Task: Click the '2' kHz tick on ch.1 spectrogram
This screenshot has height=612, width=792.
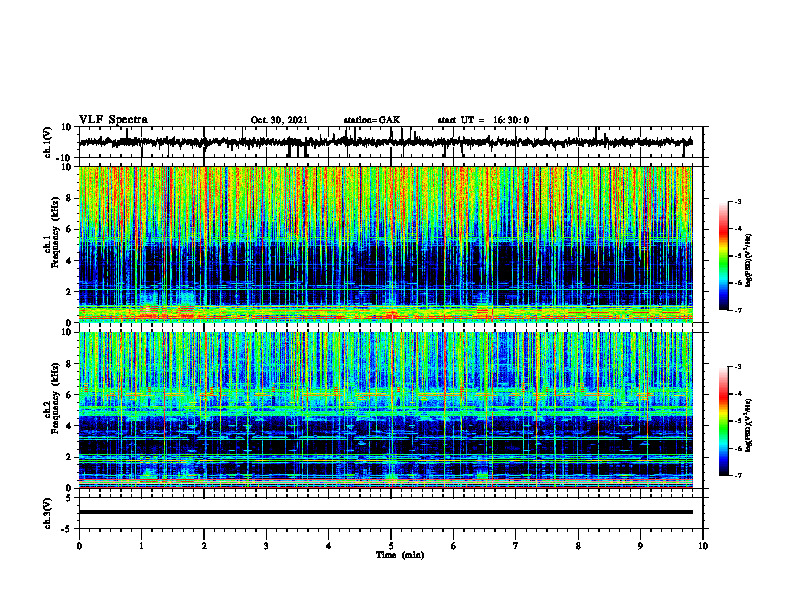Action: coord(69,292)
